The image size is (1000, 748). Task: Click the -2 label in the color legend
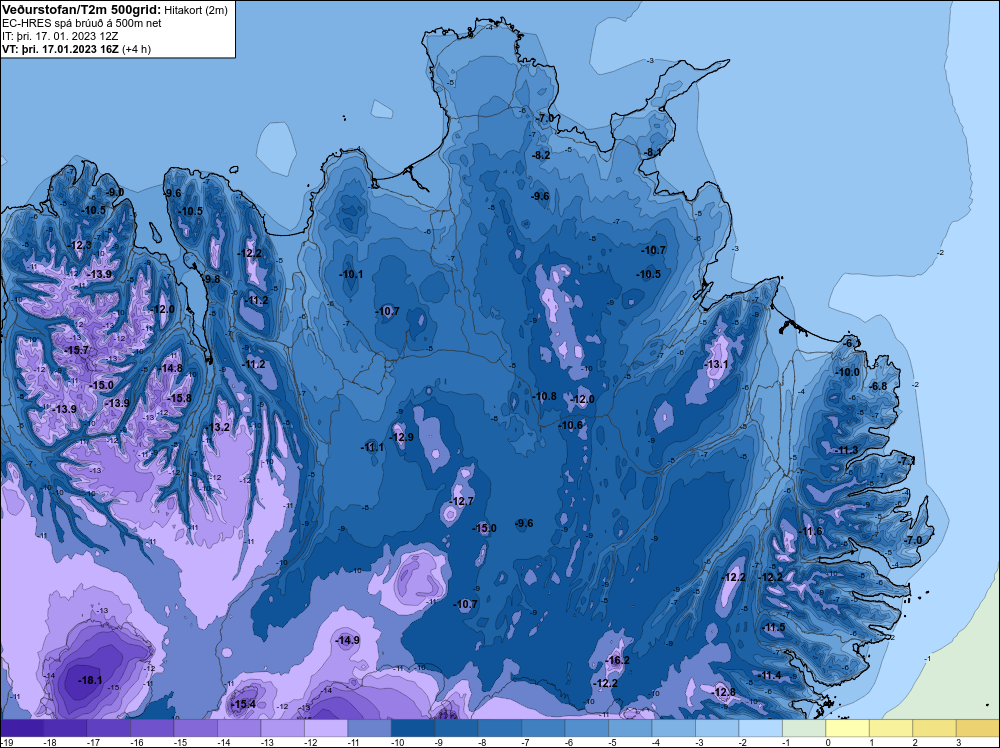click(743, 742)
